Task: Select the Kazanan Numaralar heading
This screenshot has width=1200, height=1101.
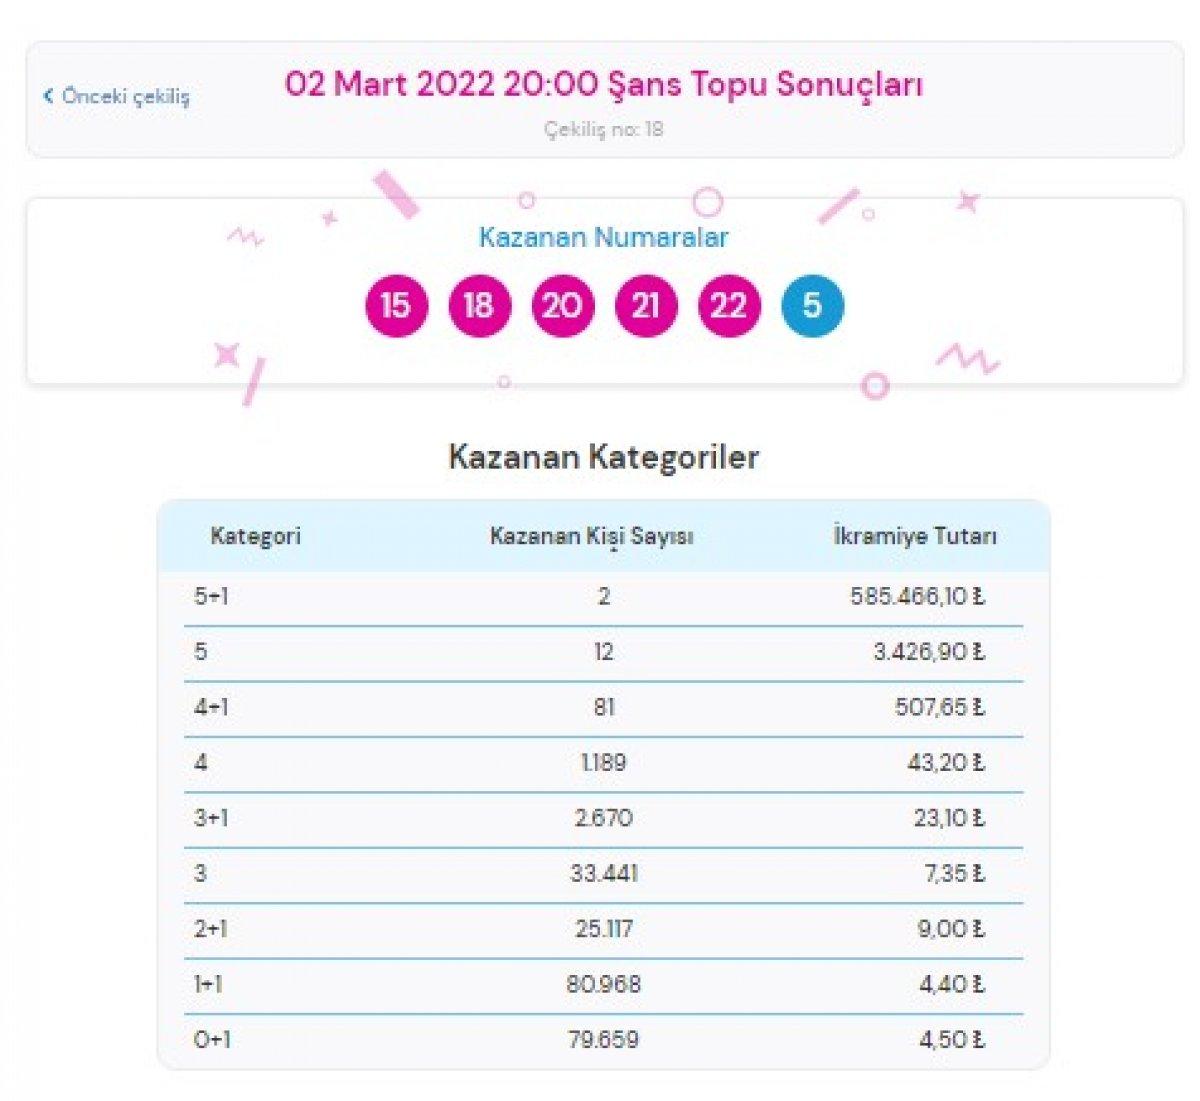Action: coord(604,238)
